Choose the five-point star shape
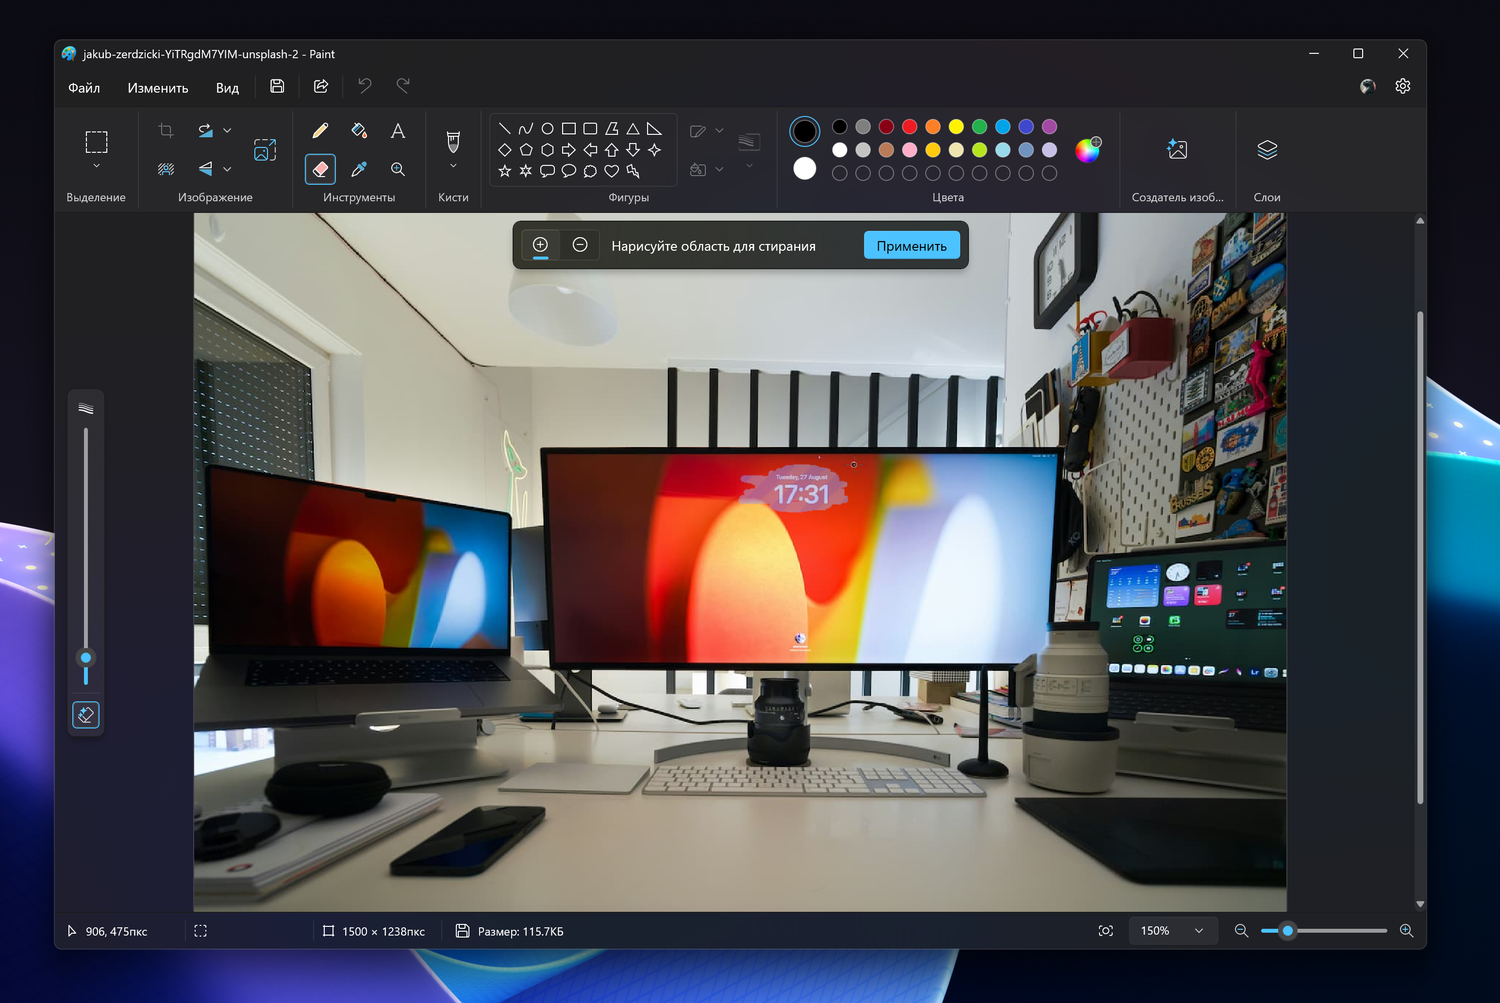 [x=504, y=171]
